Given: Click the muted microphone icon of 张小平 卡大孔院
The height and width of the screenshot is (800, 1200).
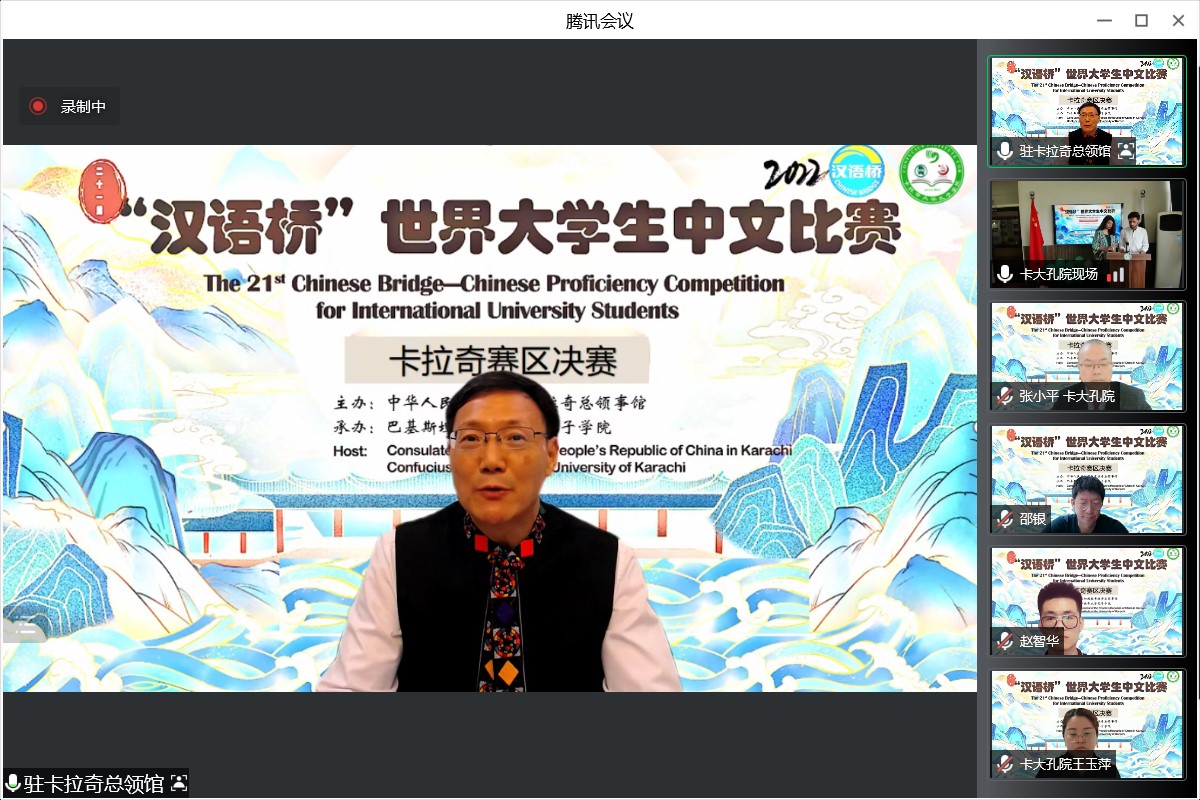Looking at the screenshot, I should (x=1005, y=397).
